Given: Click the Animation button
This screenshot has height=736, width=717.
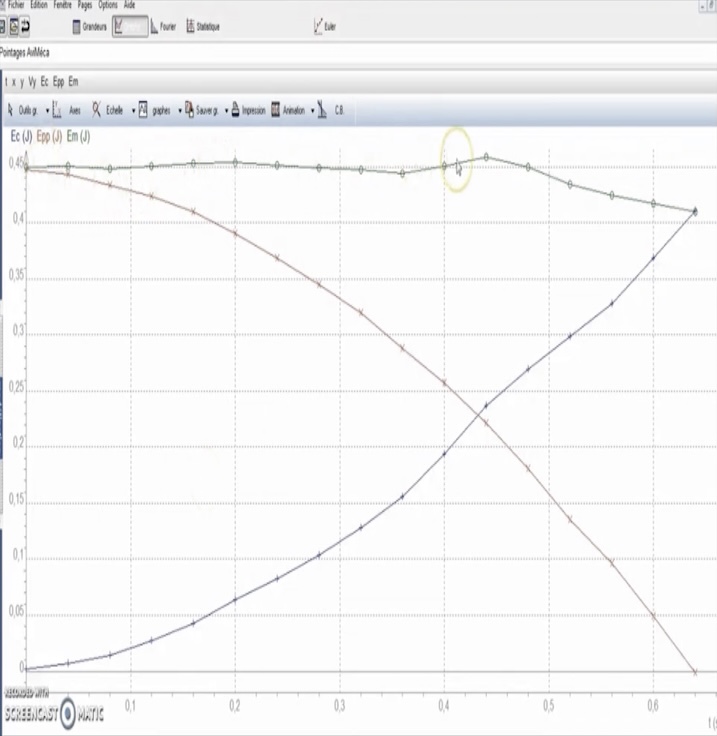Looking at the screenshot, I should 288,110.
